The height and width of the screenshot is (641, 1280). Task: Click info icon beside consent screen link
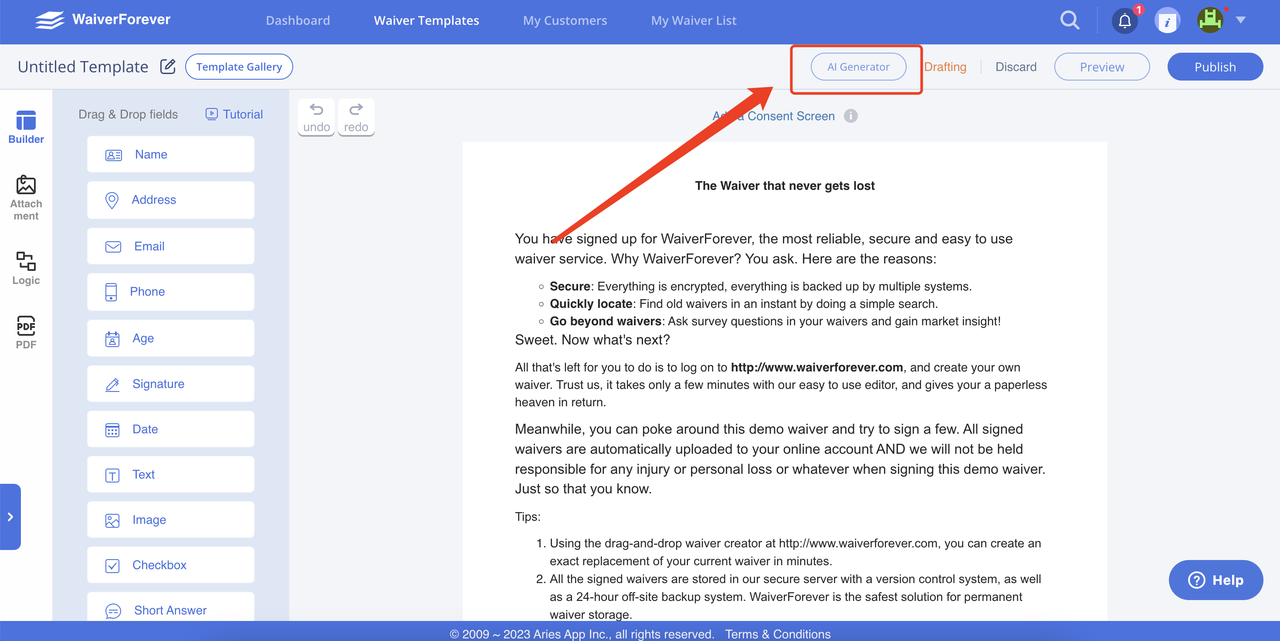click(x=851, y=116)
